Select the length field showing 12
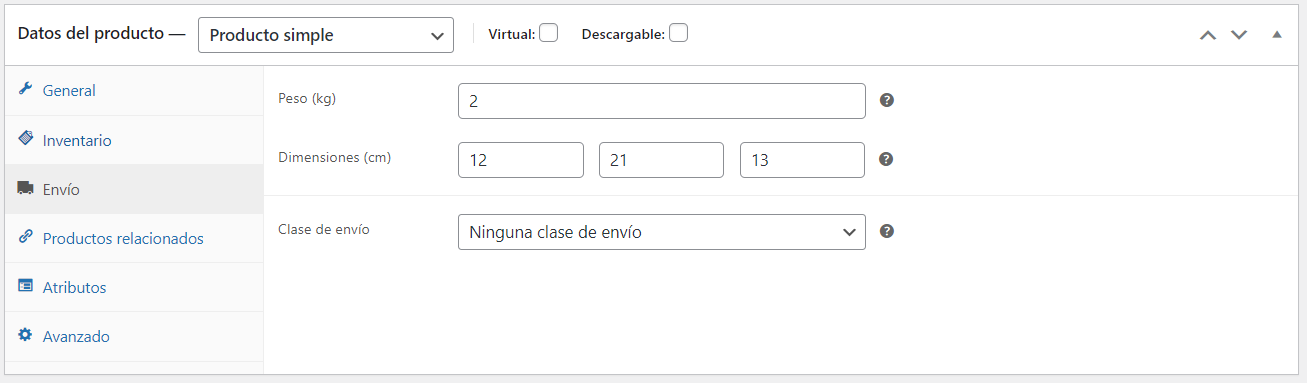This screenshot has width=1307, height=383. 520,160
